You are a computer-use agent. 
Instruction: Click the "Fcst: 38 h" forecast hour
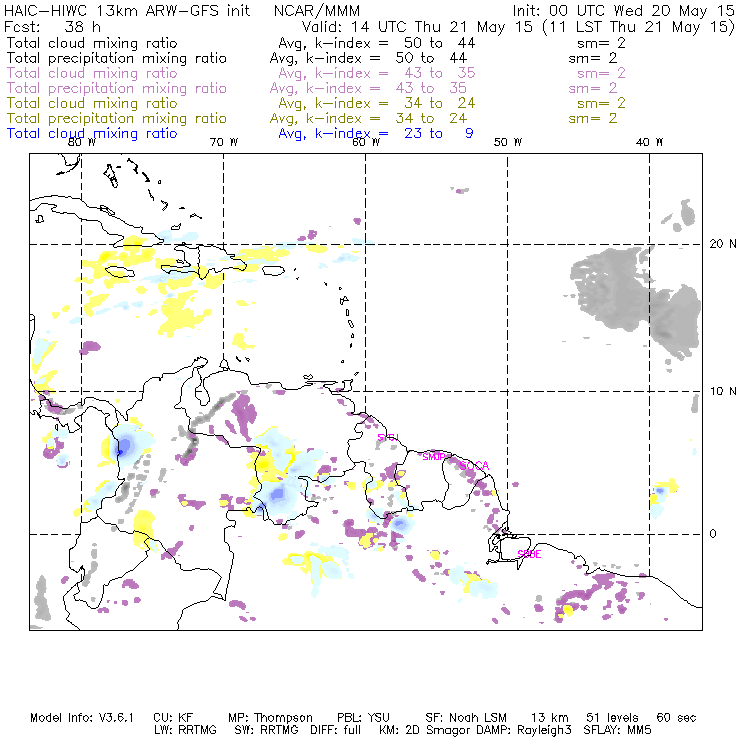[x=52, y=26]
